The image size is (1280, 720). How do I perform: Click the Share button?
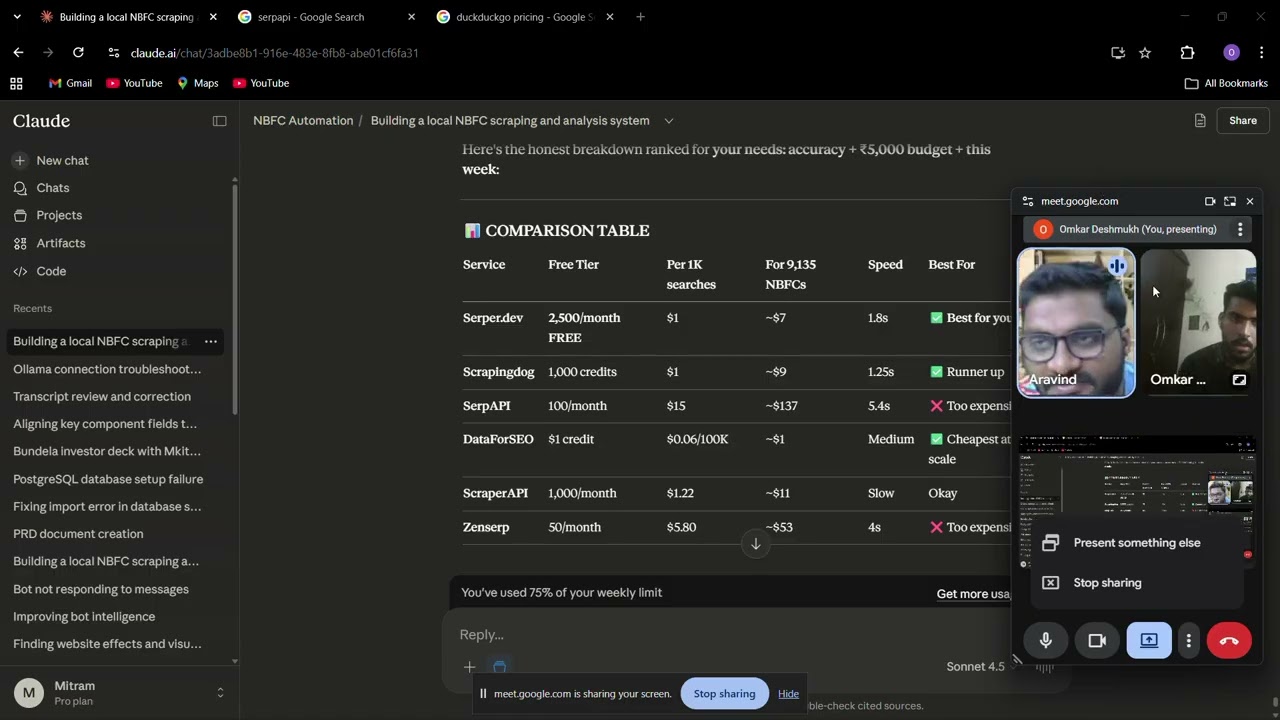(1243, 121)
